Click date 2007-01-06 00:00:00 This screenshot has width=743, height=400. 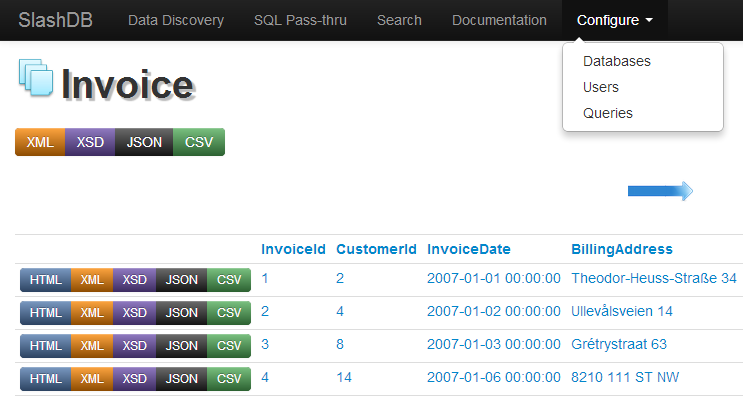pos(494,378)
